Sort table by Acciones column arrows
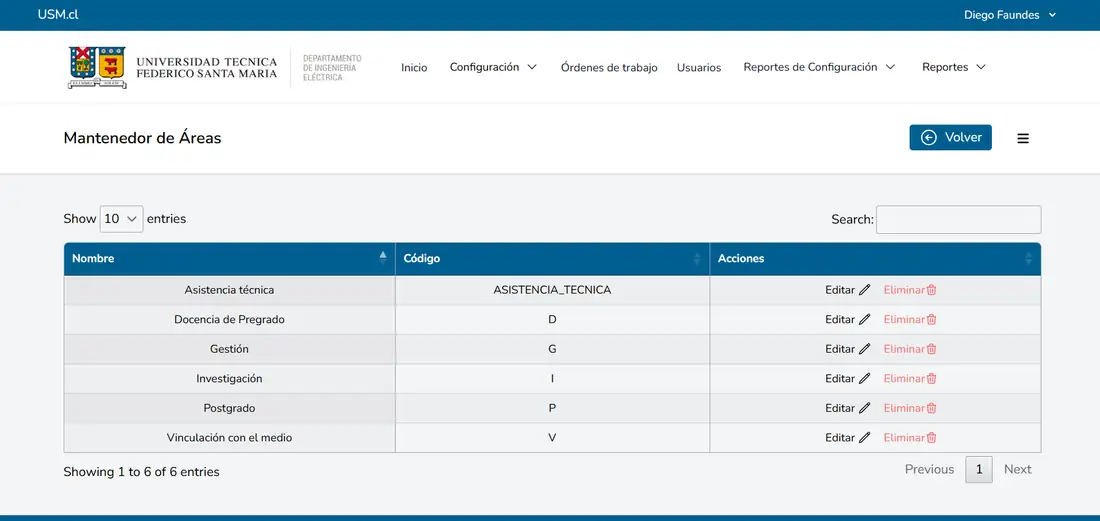The width and height of the screenshot is (1100, 521). pyautogui.click(x=1028, y=258)
